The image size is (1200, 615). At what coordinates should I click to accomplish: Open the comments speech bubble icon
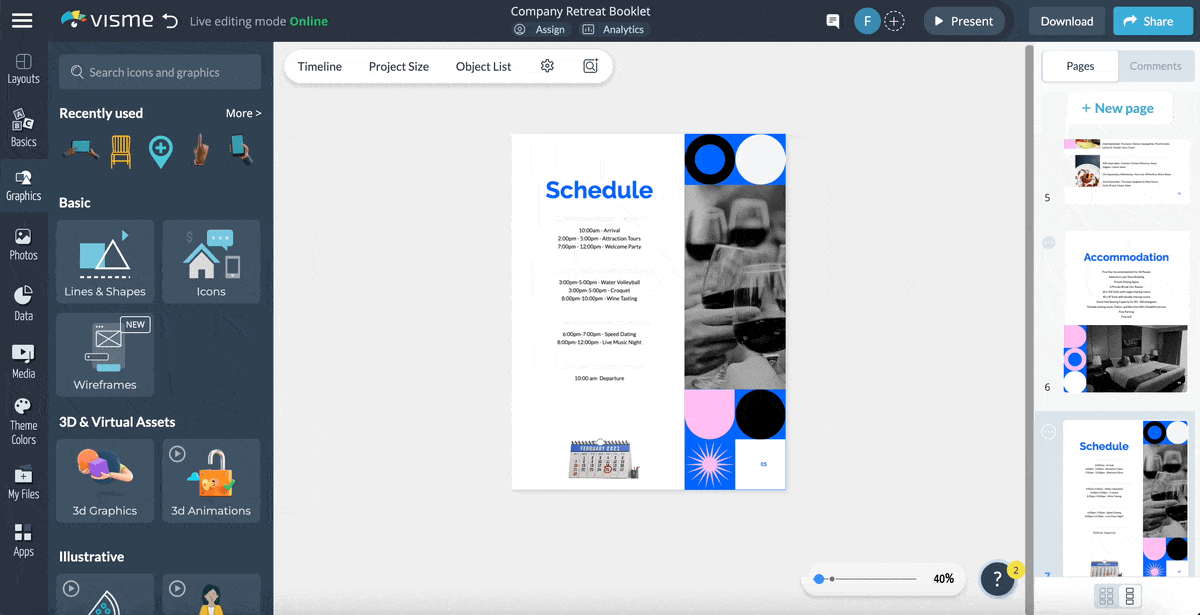click(x=832, y=21)
